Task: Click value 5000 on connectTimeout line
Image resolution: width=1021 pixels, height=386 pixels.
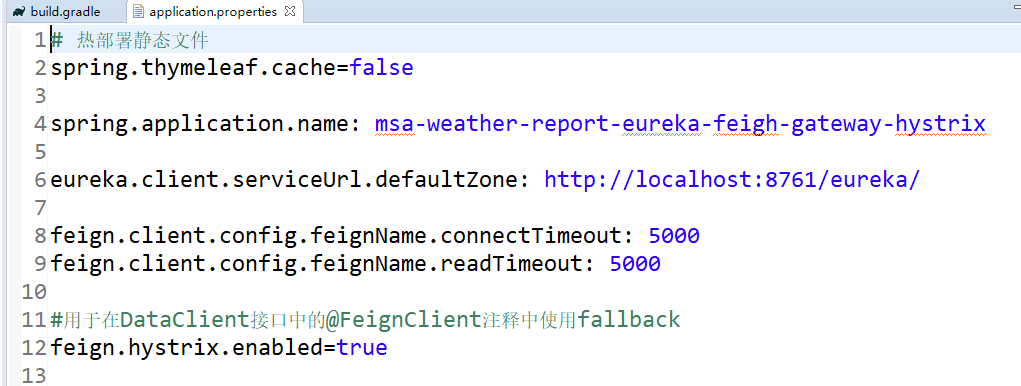Action: tap(674, 236)
